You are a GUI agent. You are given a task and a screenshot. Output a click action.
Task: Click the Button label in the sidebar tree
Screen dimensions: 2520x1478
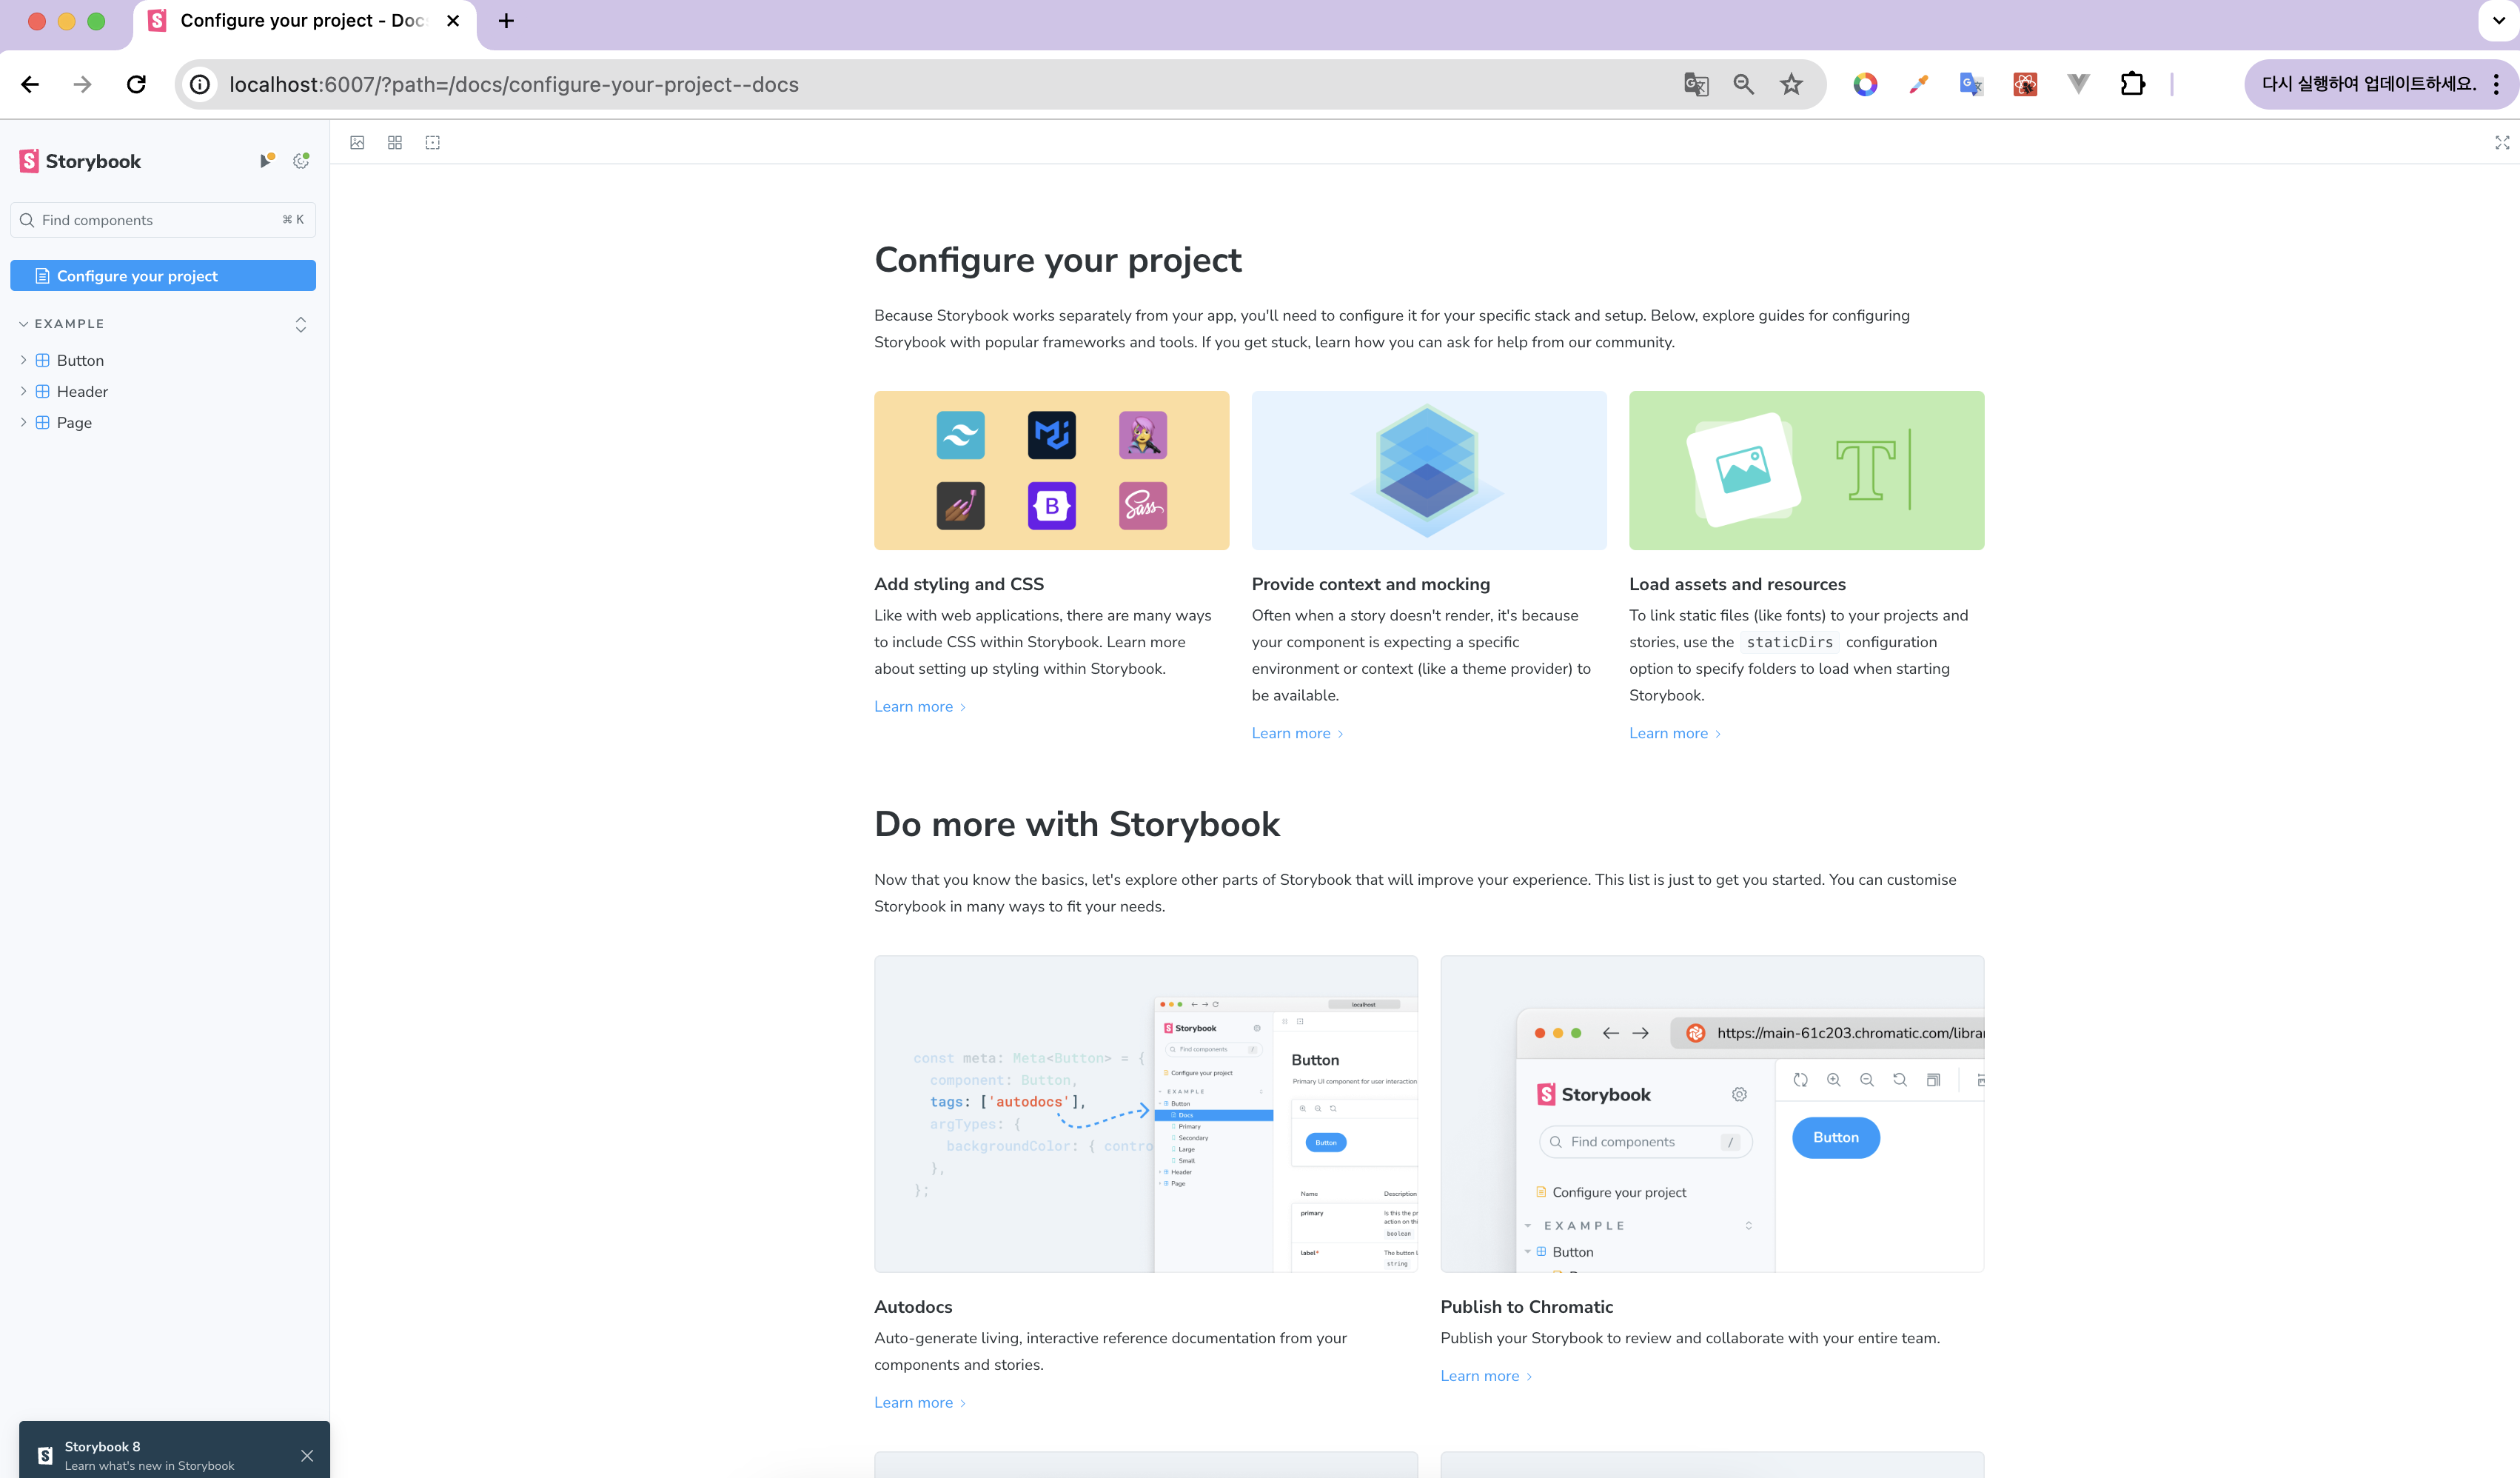80,360
